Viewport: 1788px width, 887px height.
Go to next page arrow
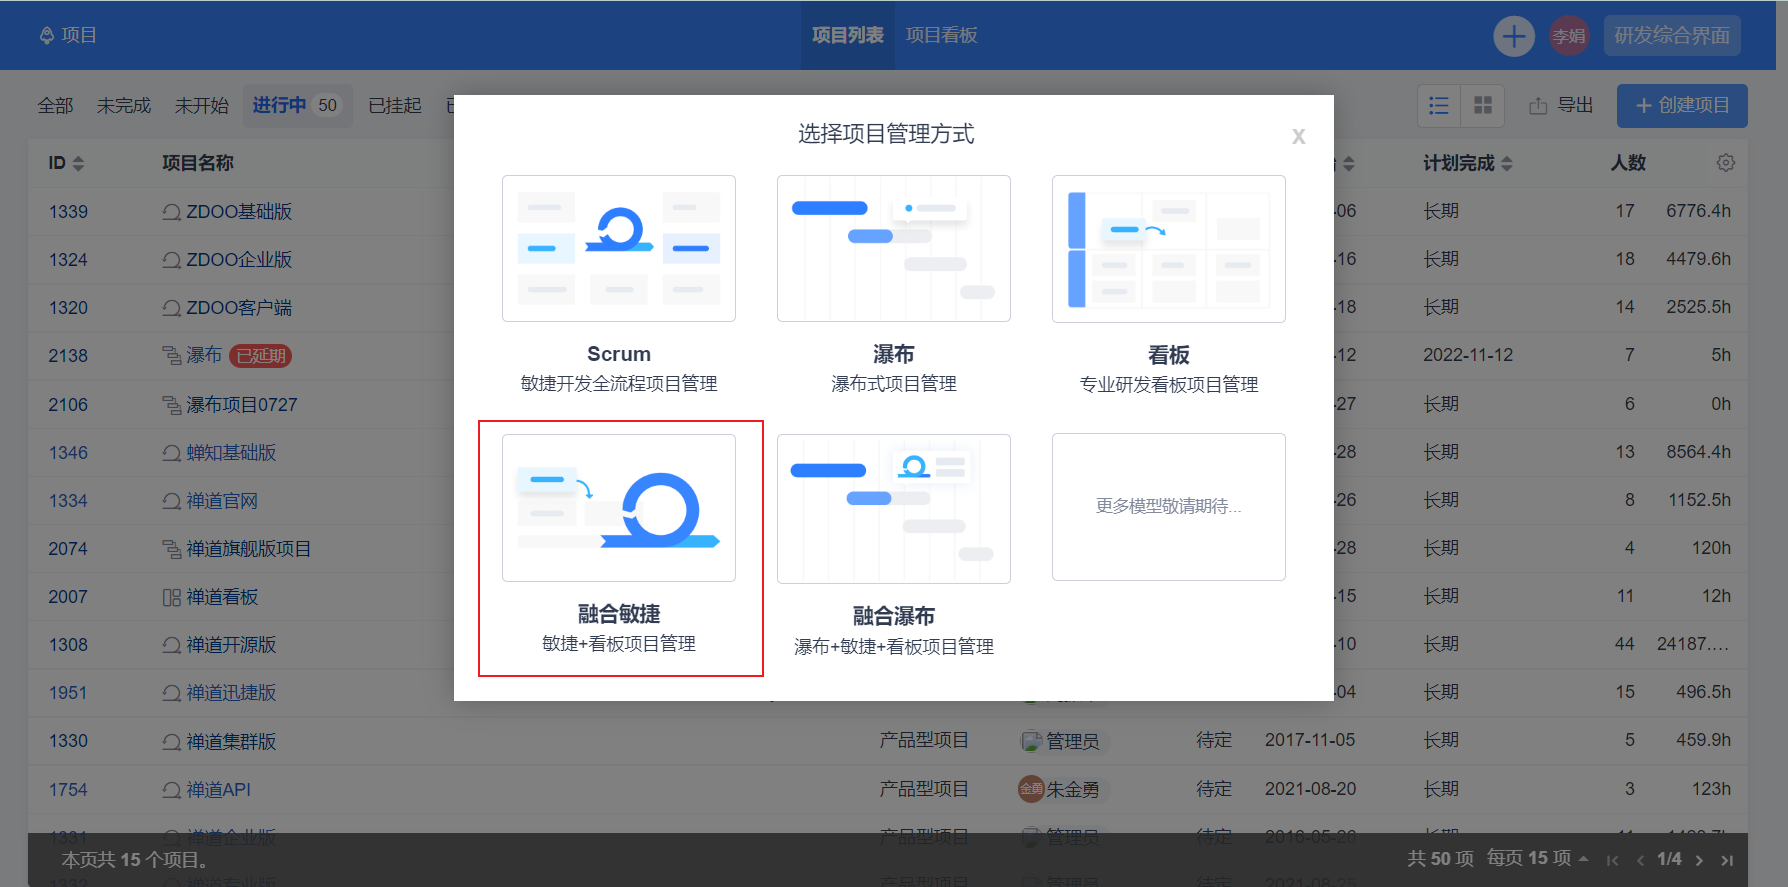tap(1699, 860)
